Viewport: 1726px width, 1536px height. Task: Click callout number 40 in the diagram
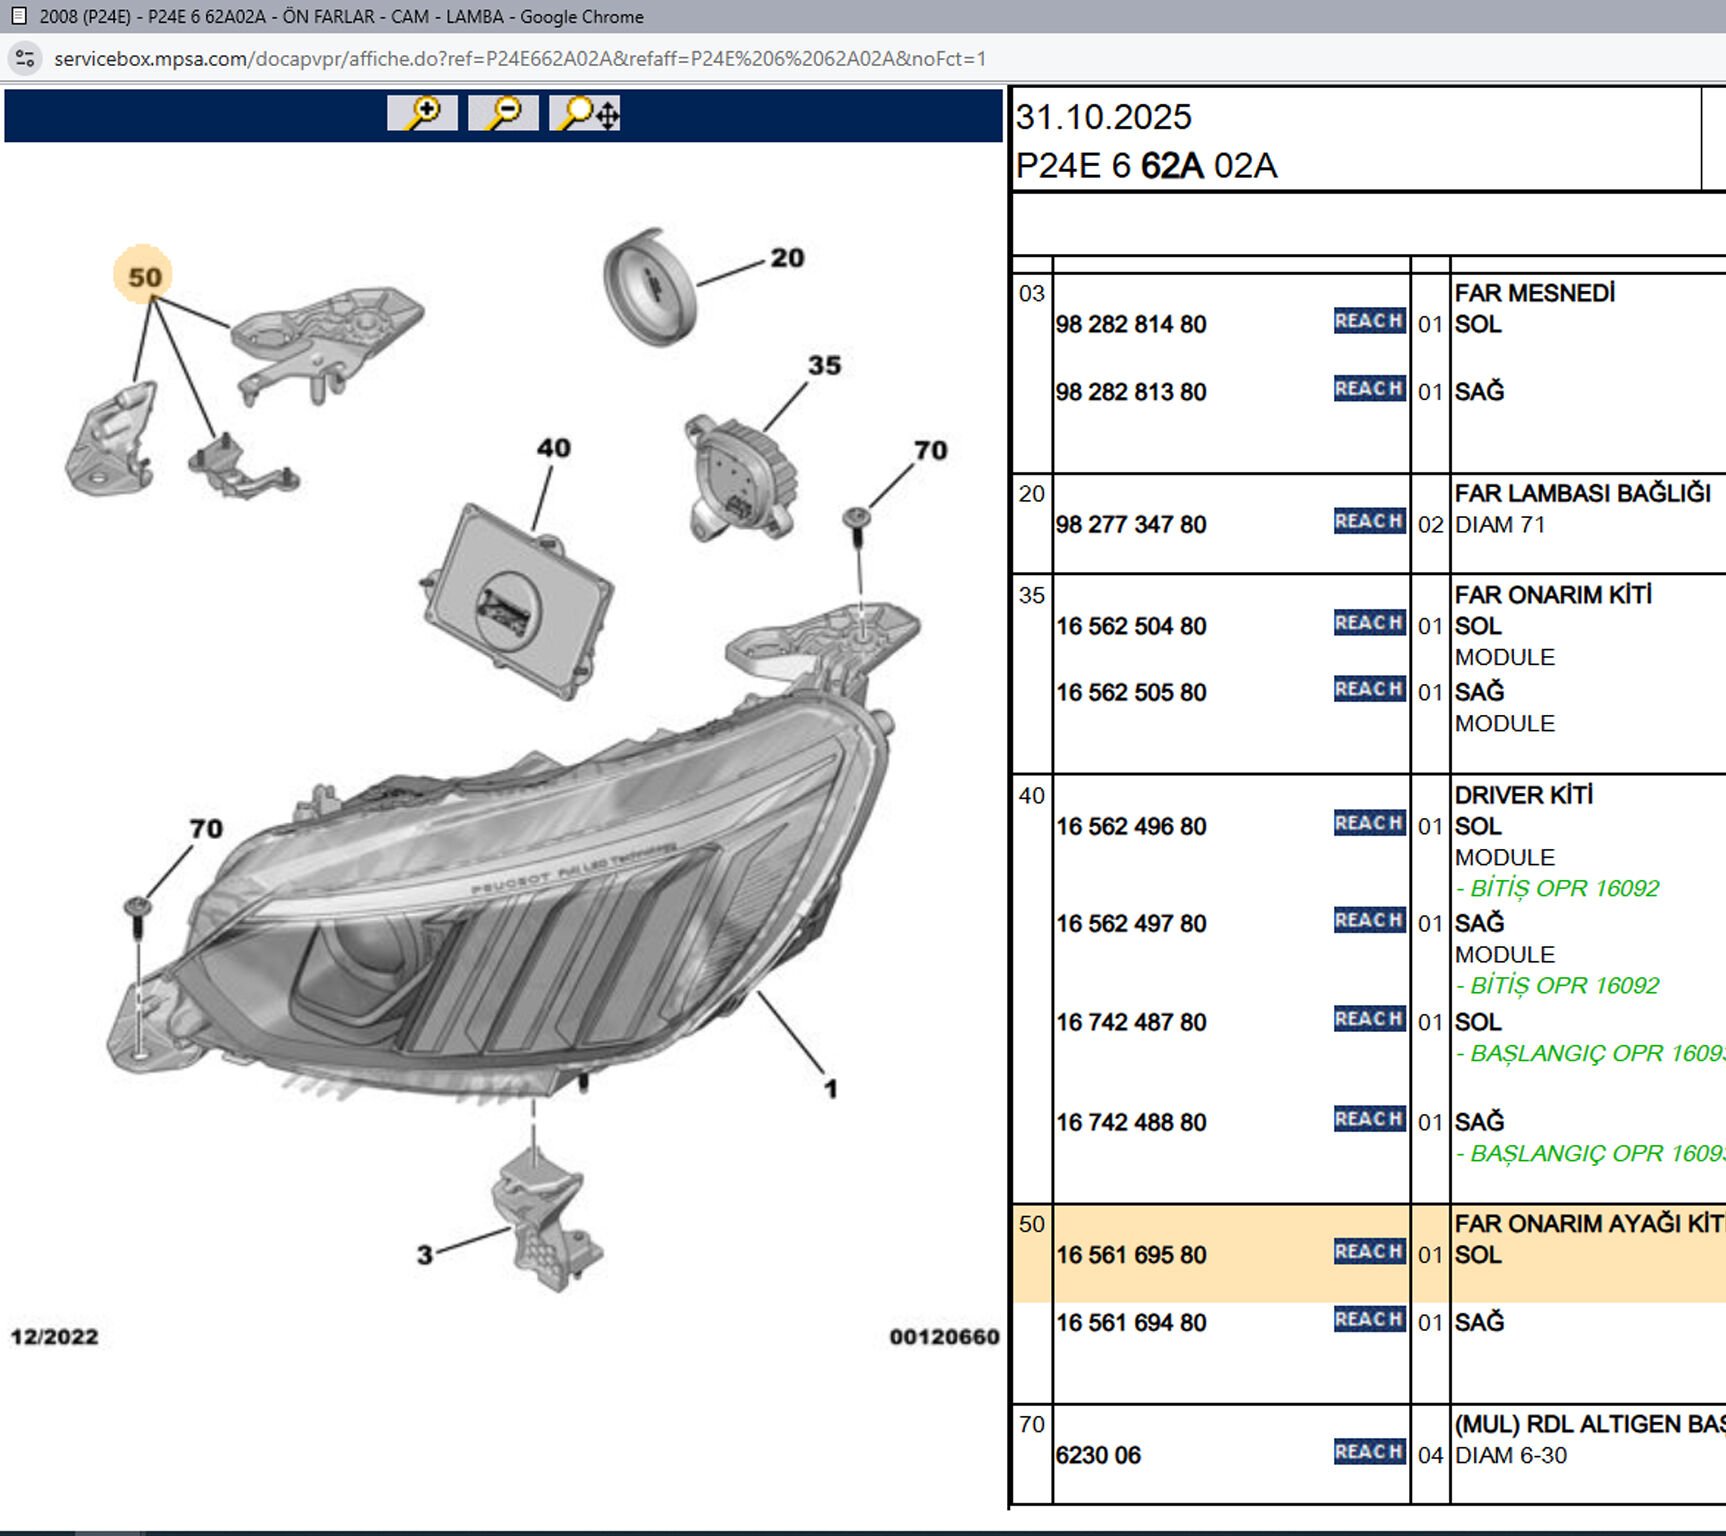click(553, 448)
